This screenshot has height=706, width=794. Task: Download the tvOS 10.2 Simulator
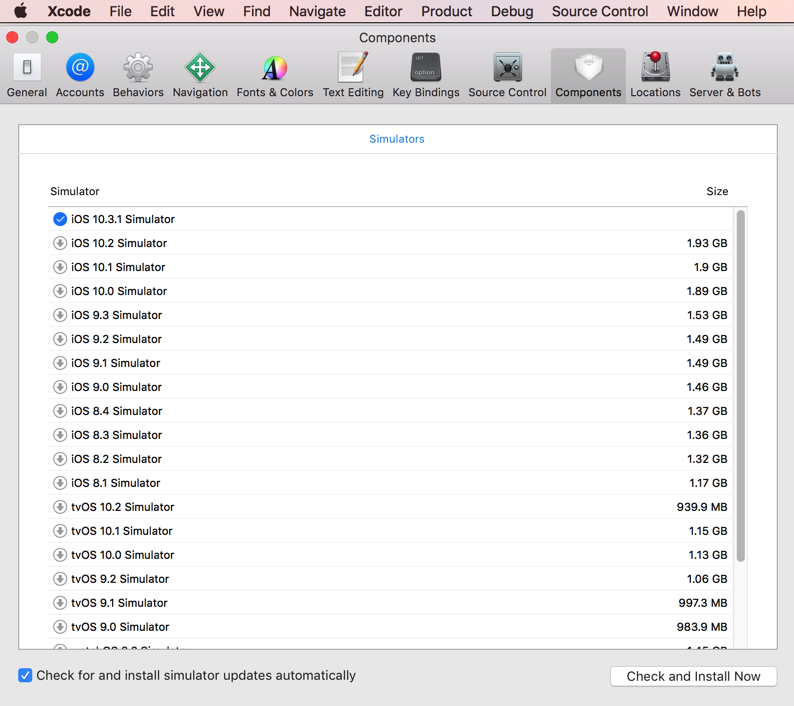click(x=60, y=507)
